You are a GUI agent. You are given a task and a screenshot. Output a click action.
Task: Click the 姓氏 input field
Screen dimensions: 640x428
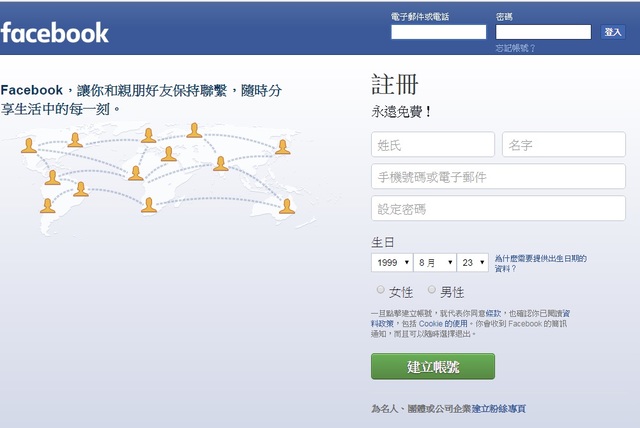click(x=432, y=145)
